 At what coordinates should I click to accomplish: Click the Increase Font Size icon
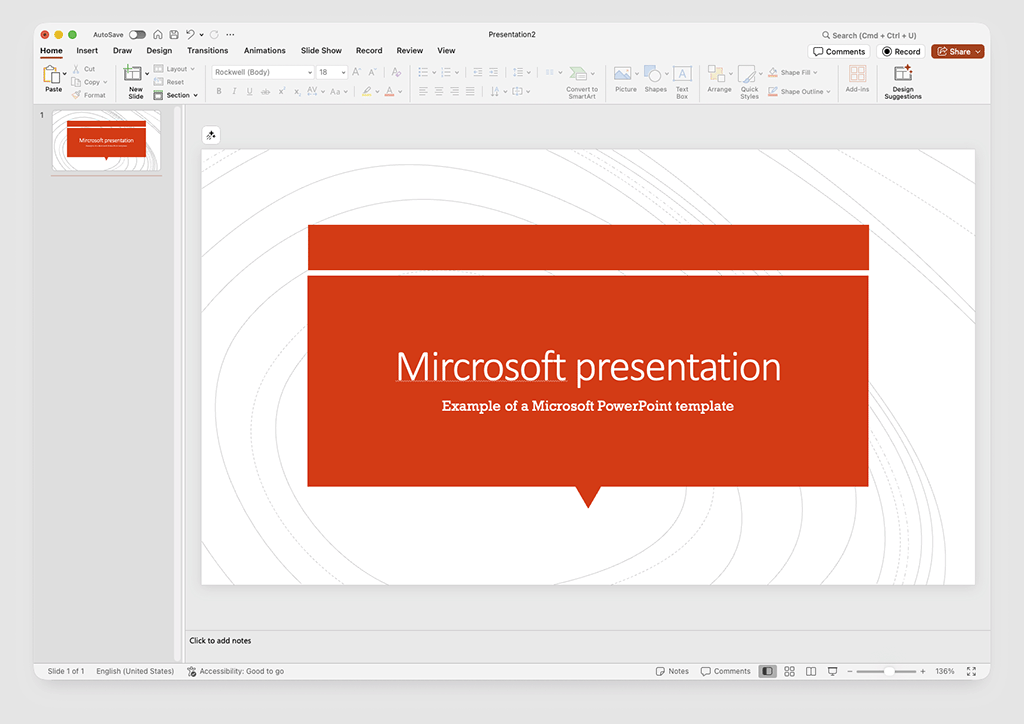coord(357,72)
